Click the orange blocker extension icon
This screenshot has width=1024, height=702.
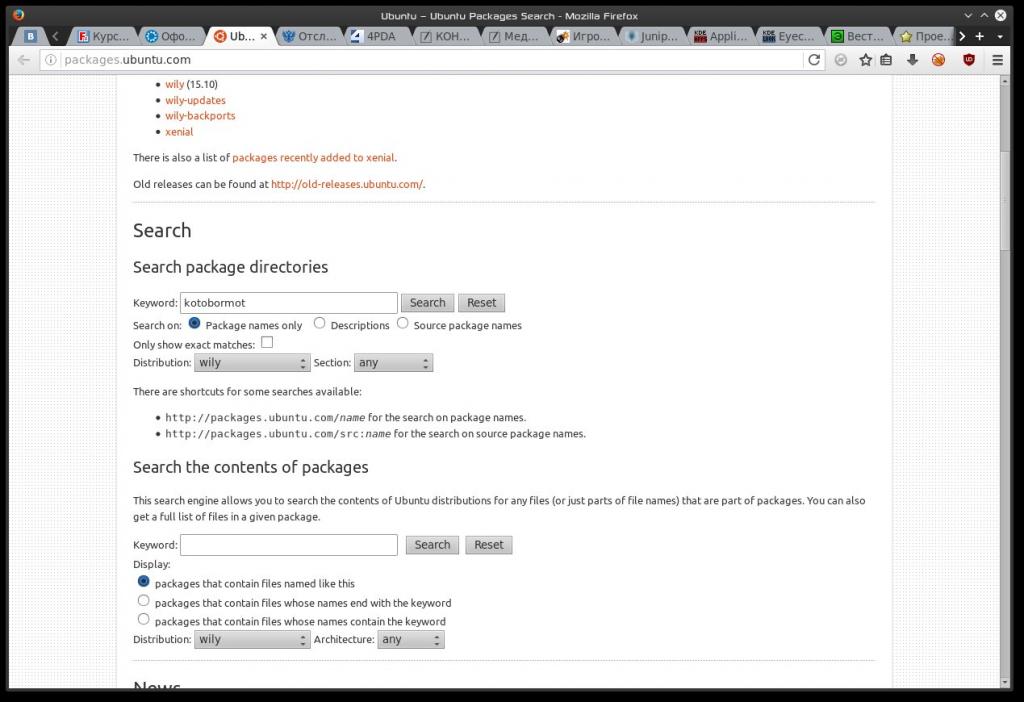click(938, 60)
